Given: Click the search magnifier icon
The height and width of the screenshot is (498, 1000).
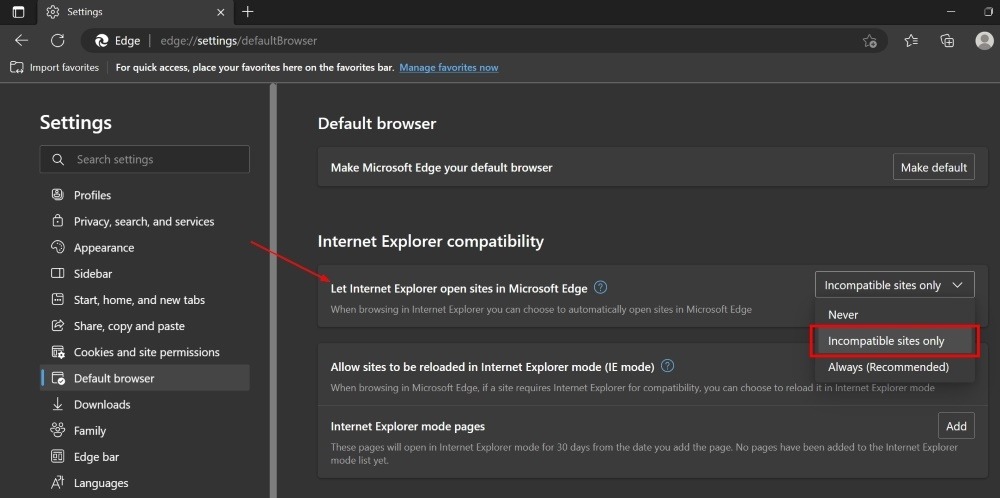Looking at the screenshot, I should [58, 159].
